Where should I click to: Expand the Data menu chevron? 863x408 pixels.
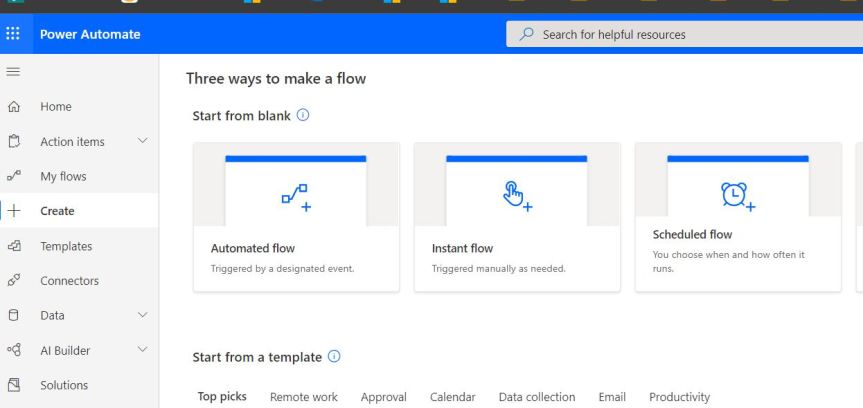click(x=141, y=315)
